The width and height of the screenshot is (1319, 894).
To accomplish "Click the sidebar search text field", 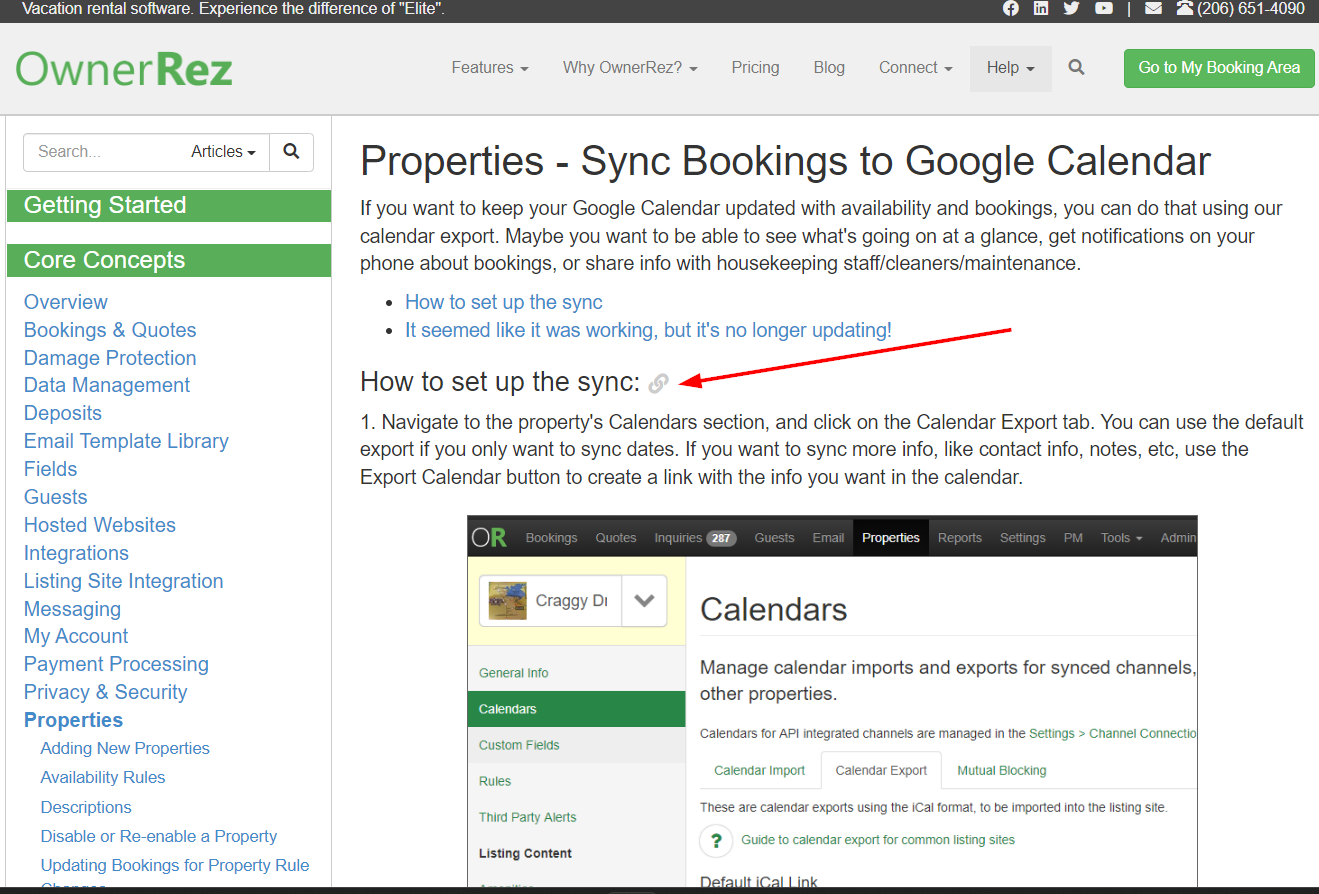I will [100, 152].
